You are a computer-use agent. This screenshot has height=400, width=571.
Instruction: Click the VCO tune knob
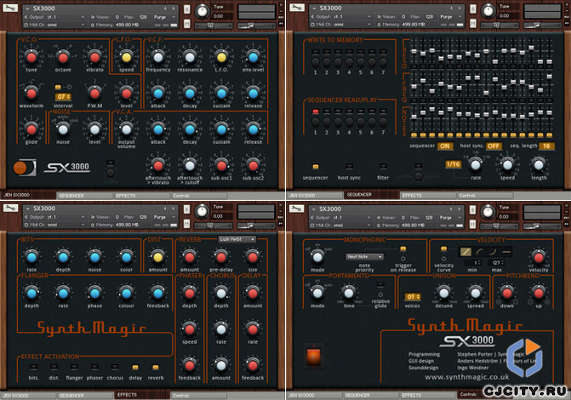(31, 57)
